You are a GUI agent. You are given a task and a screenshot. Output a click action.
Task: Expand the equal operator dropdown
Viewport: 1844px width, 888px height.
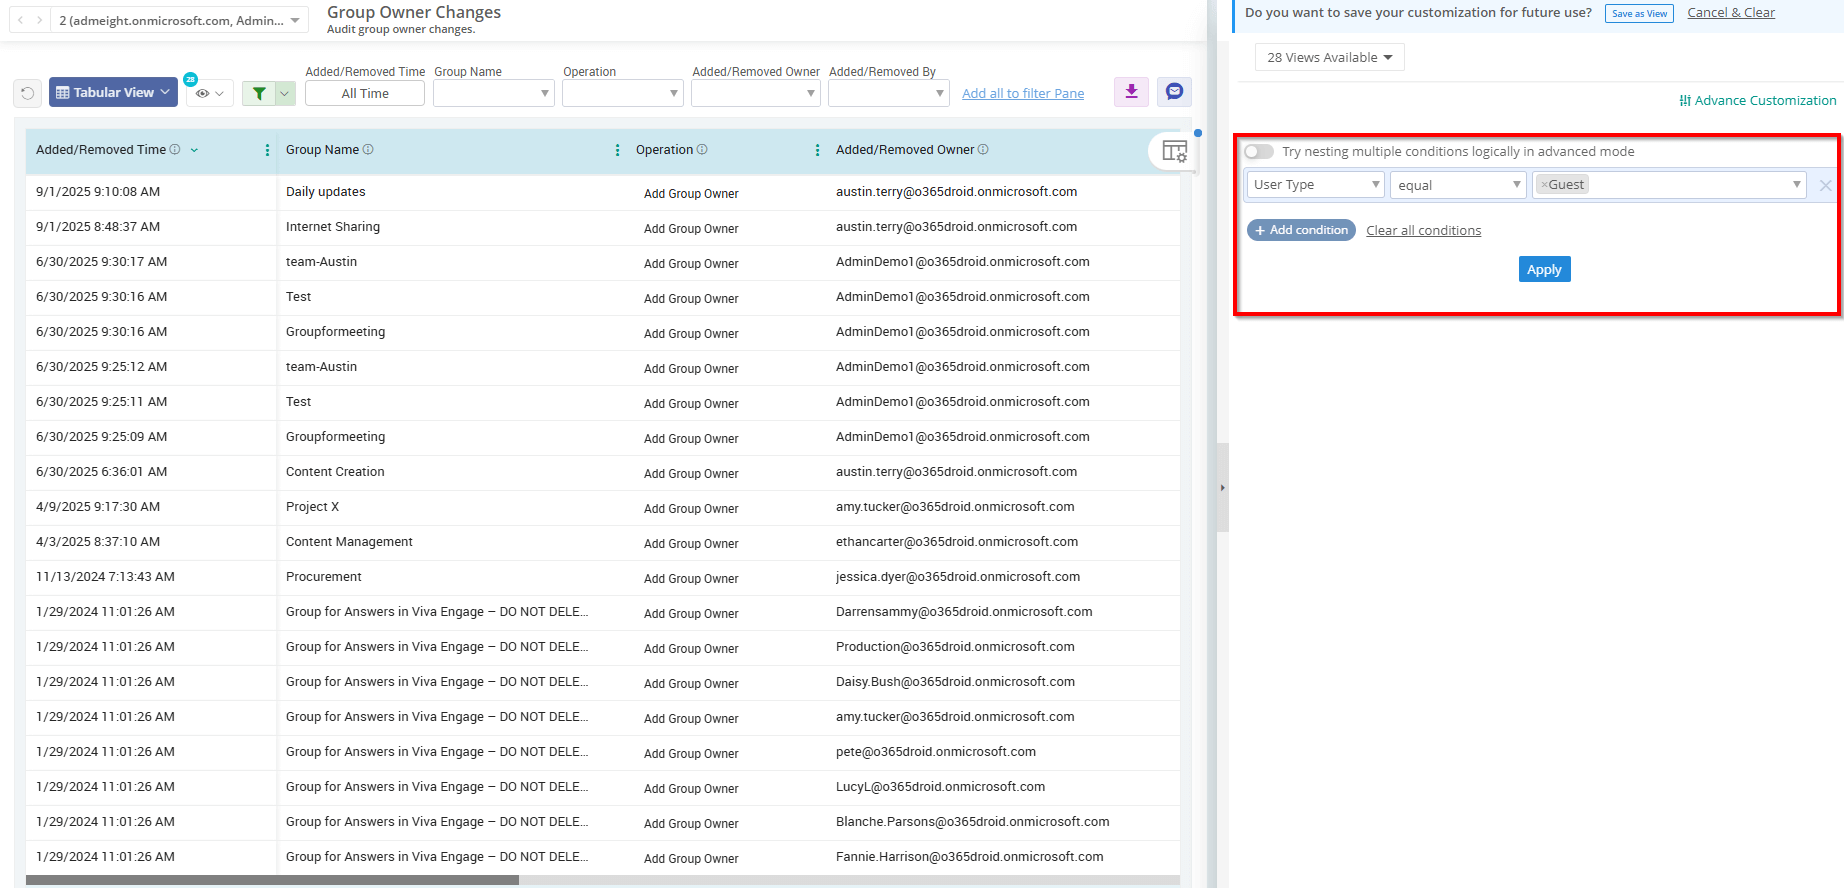point(1457,185)
